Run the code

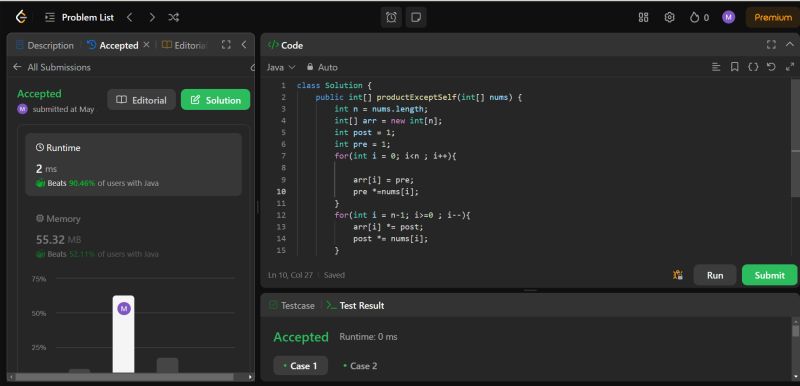(x=715, y=275)
